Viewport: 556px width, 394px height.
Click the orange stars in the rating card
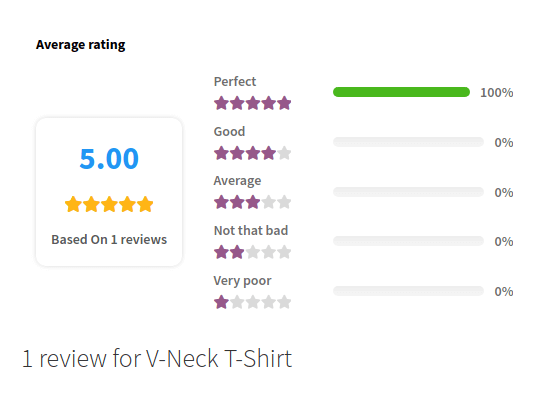(x=109, y=204)
